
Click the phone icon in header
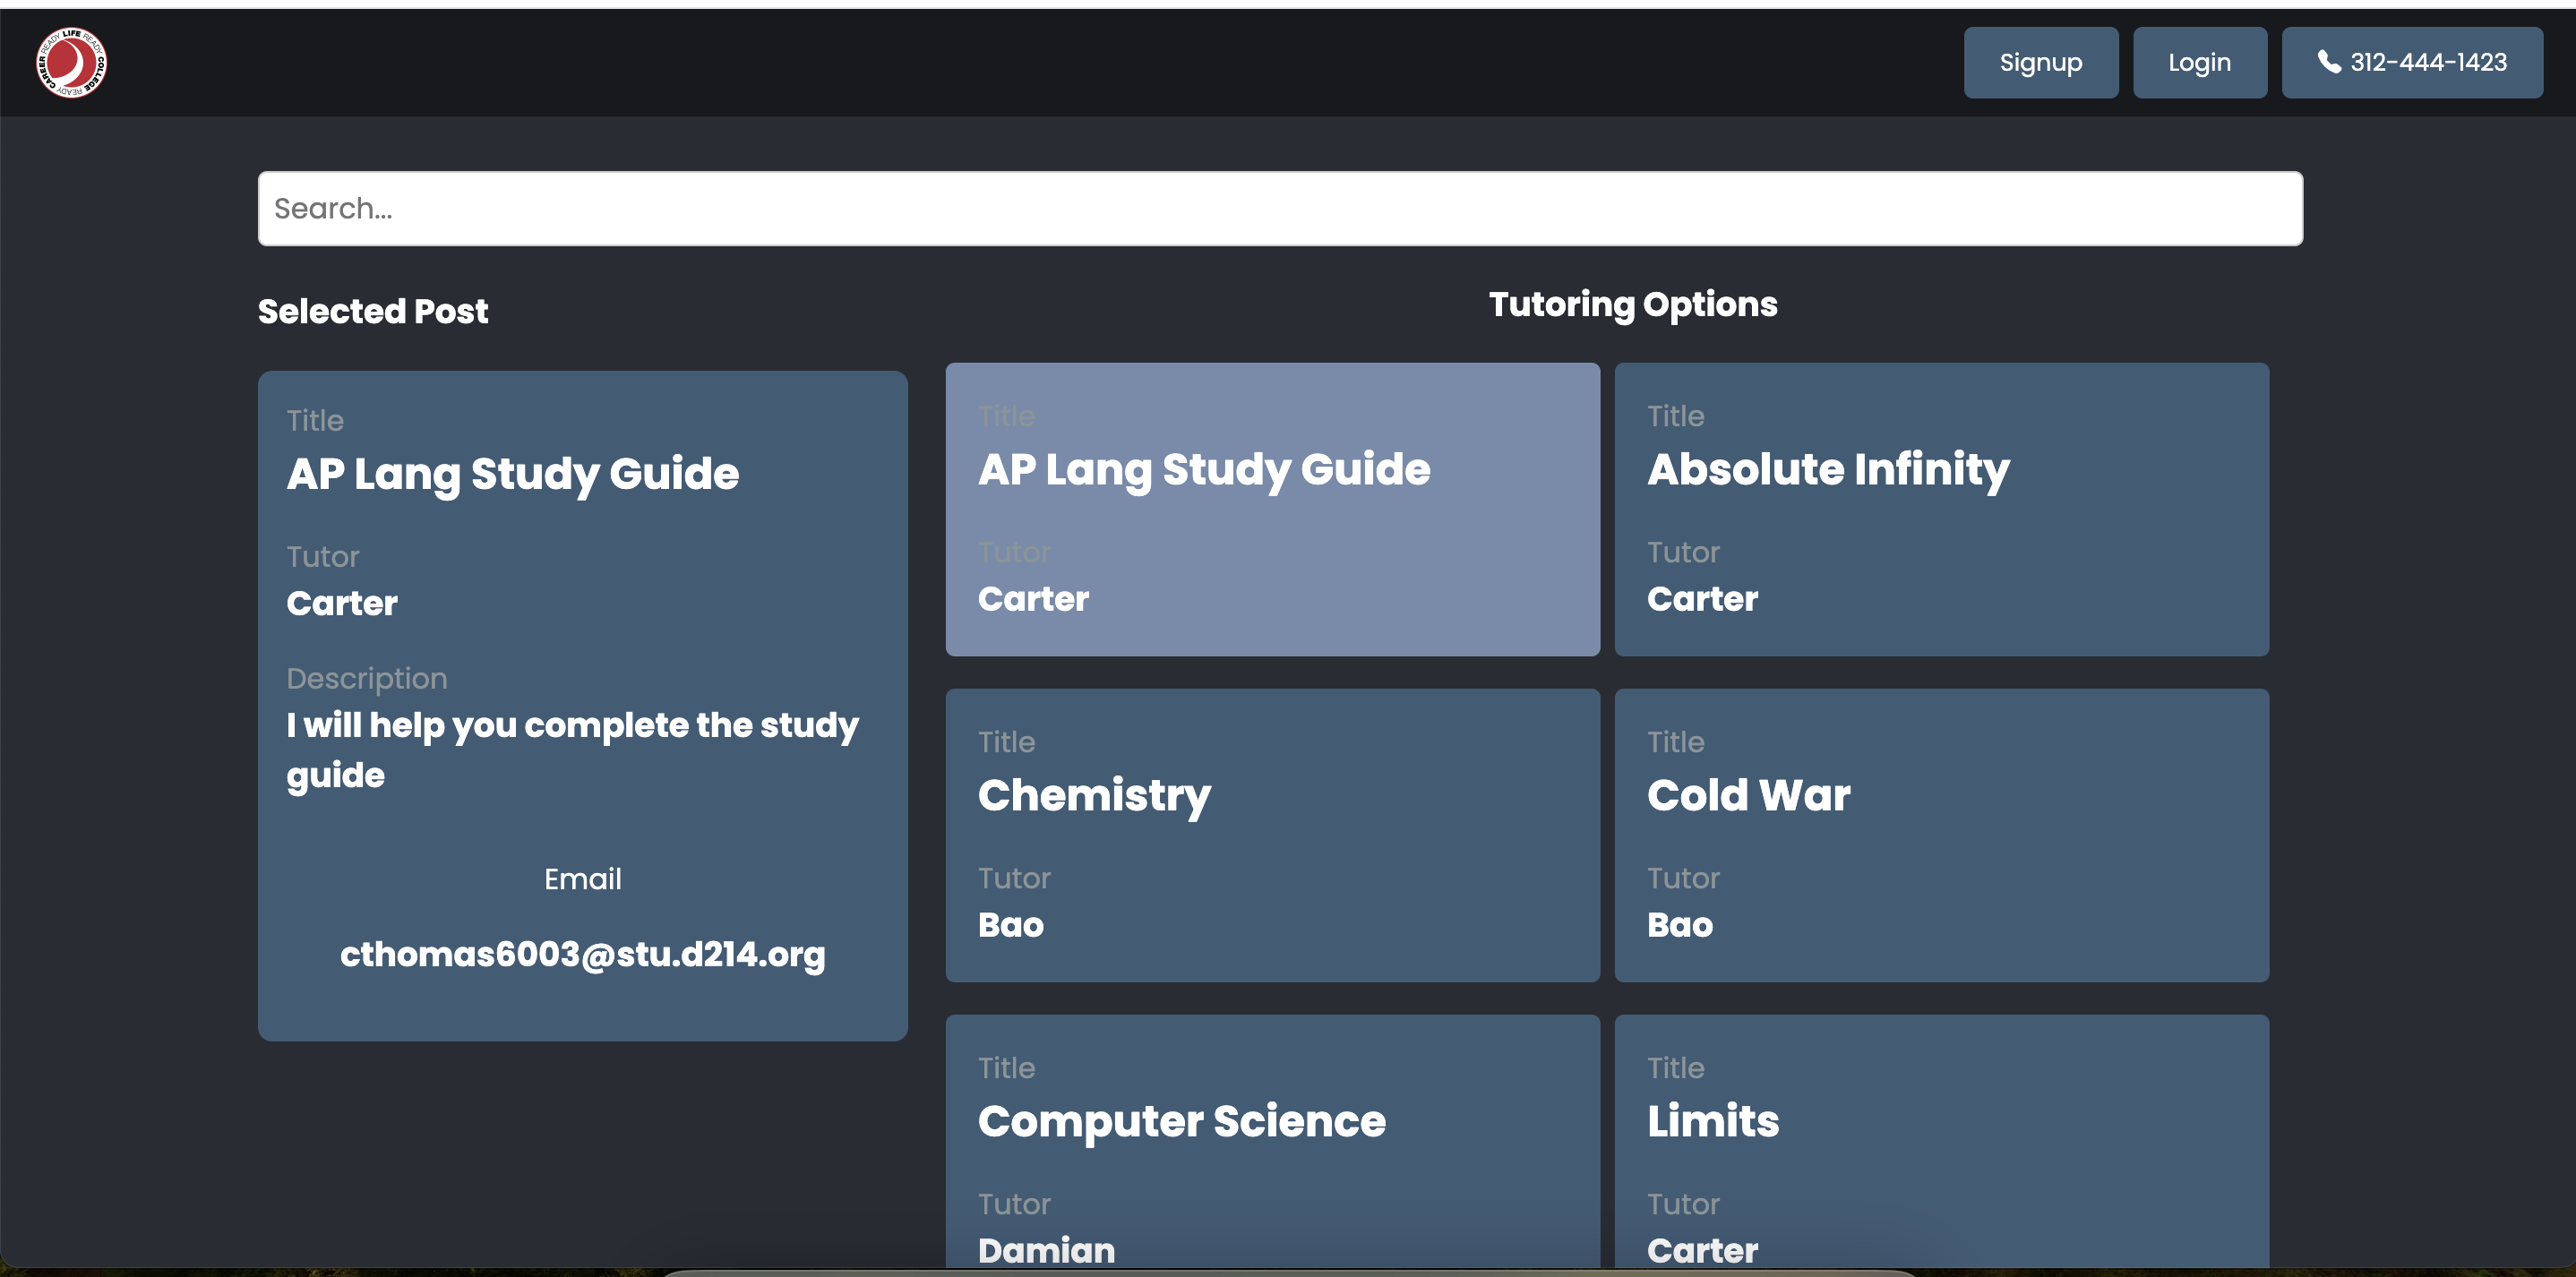click(x=2328, y=62)
